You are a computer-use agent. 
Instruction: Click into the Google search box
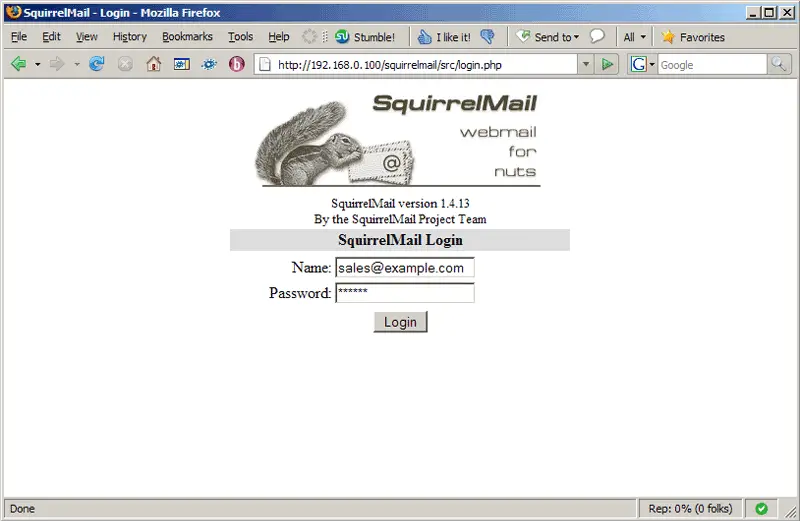coord(712,65)
